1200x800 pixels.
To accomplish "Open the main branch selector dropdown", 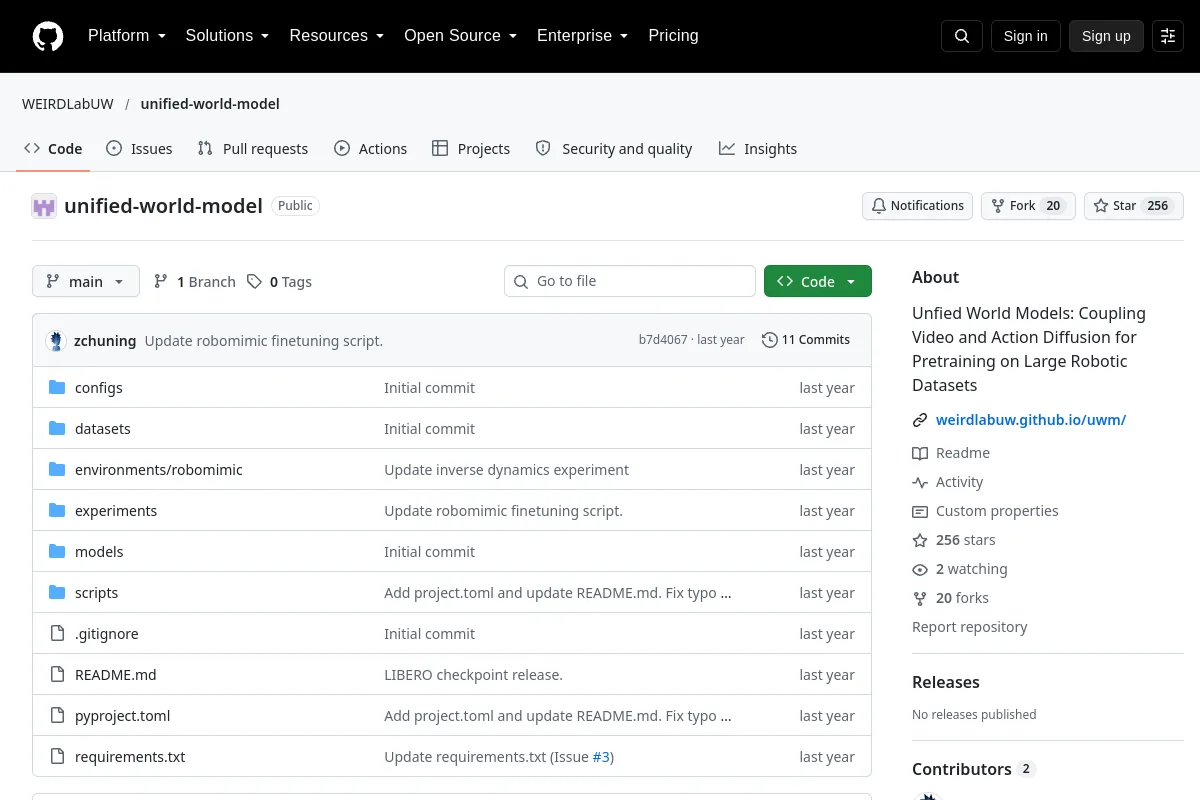I will tap(86, 282).
